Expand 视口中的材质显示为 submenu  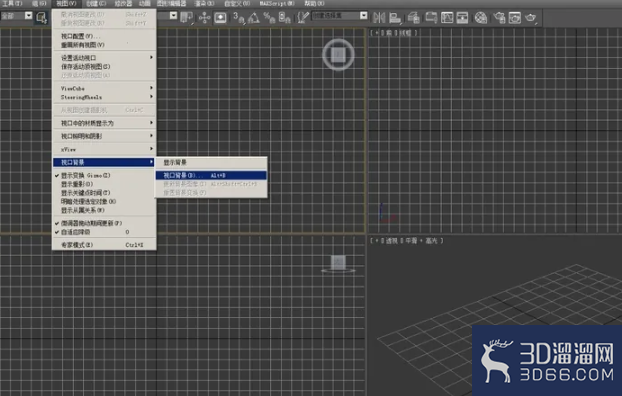point(104,123)
